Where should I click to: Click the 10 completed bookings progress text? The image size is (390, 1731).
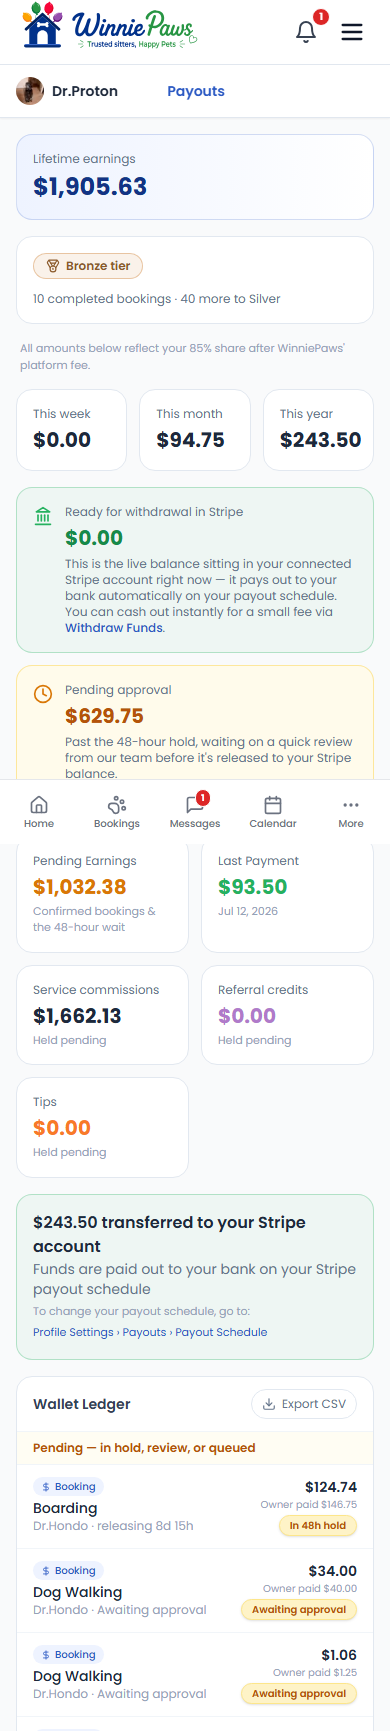click(x=157, y=299)
